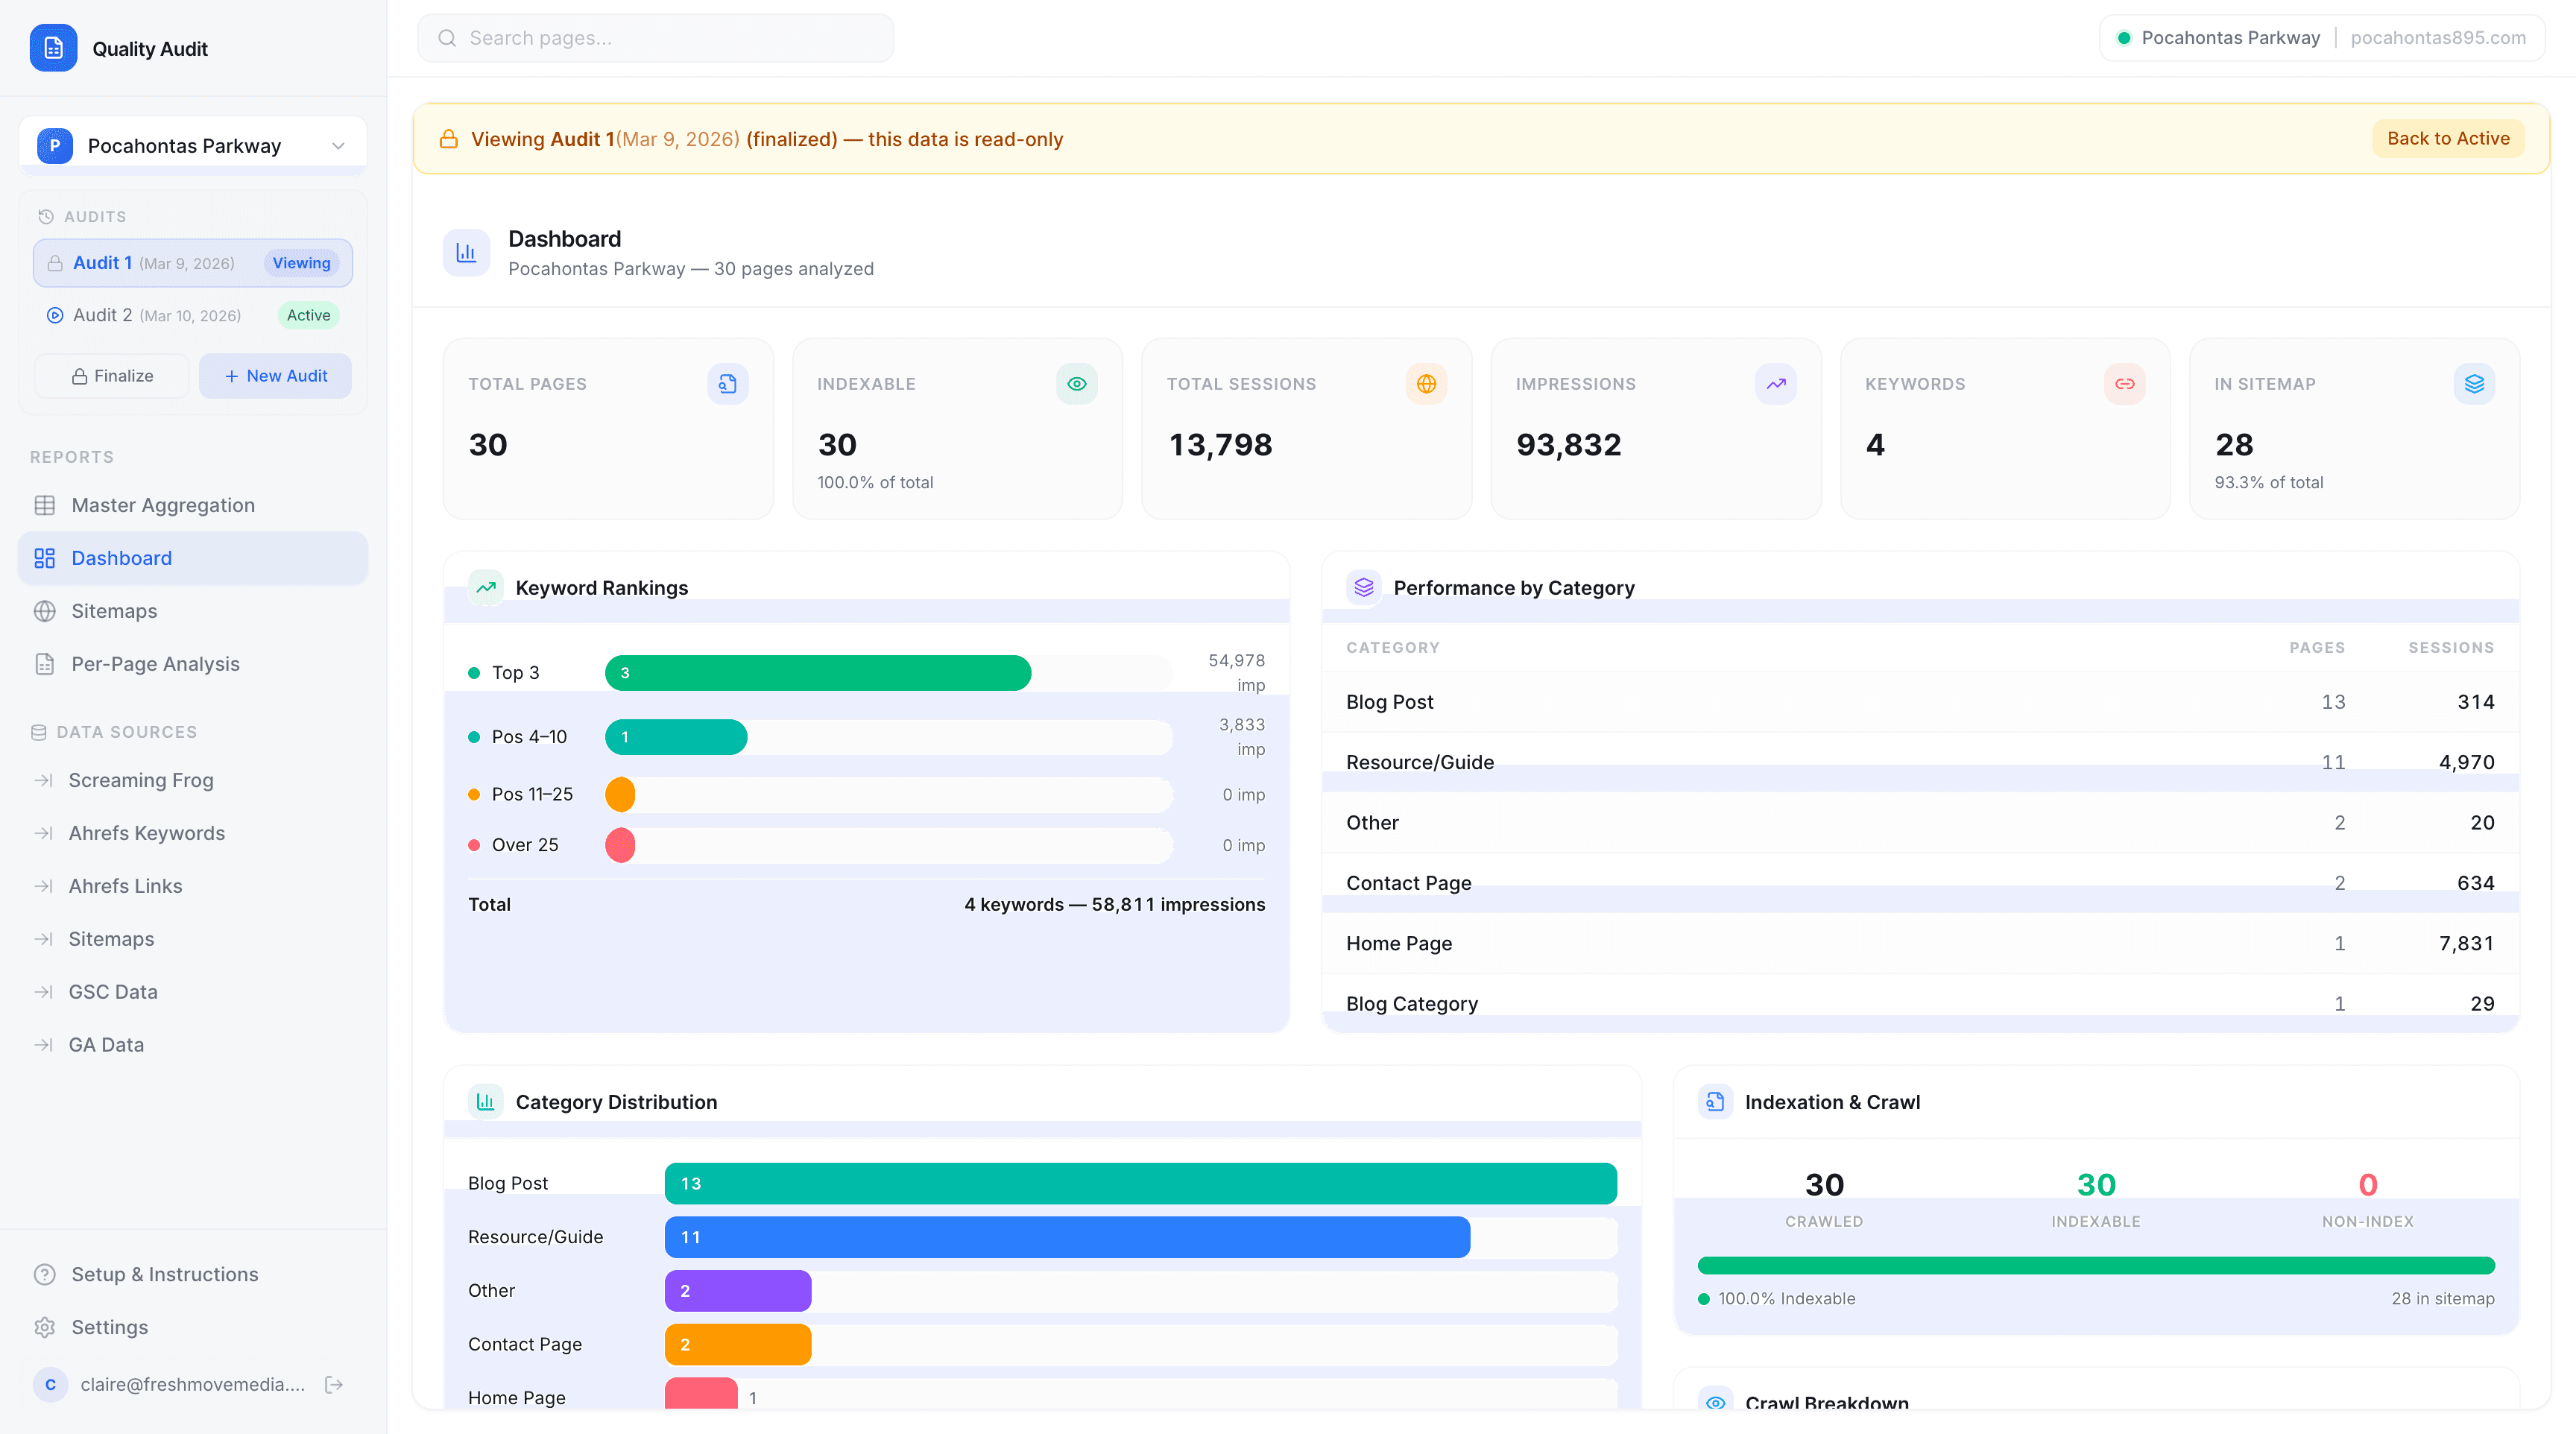Open Ahrefs Keywords data source
This screenshot has width=2576, height=1434.
pos(193,833)
